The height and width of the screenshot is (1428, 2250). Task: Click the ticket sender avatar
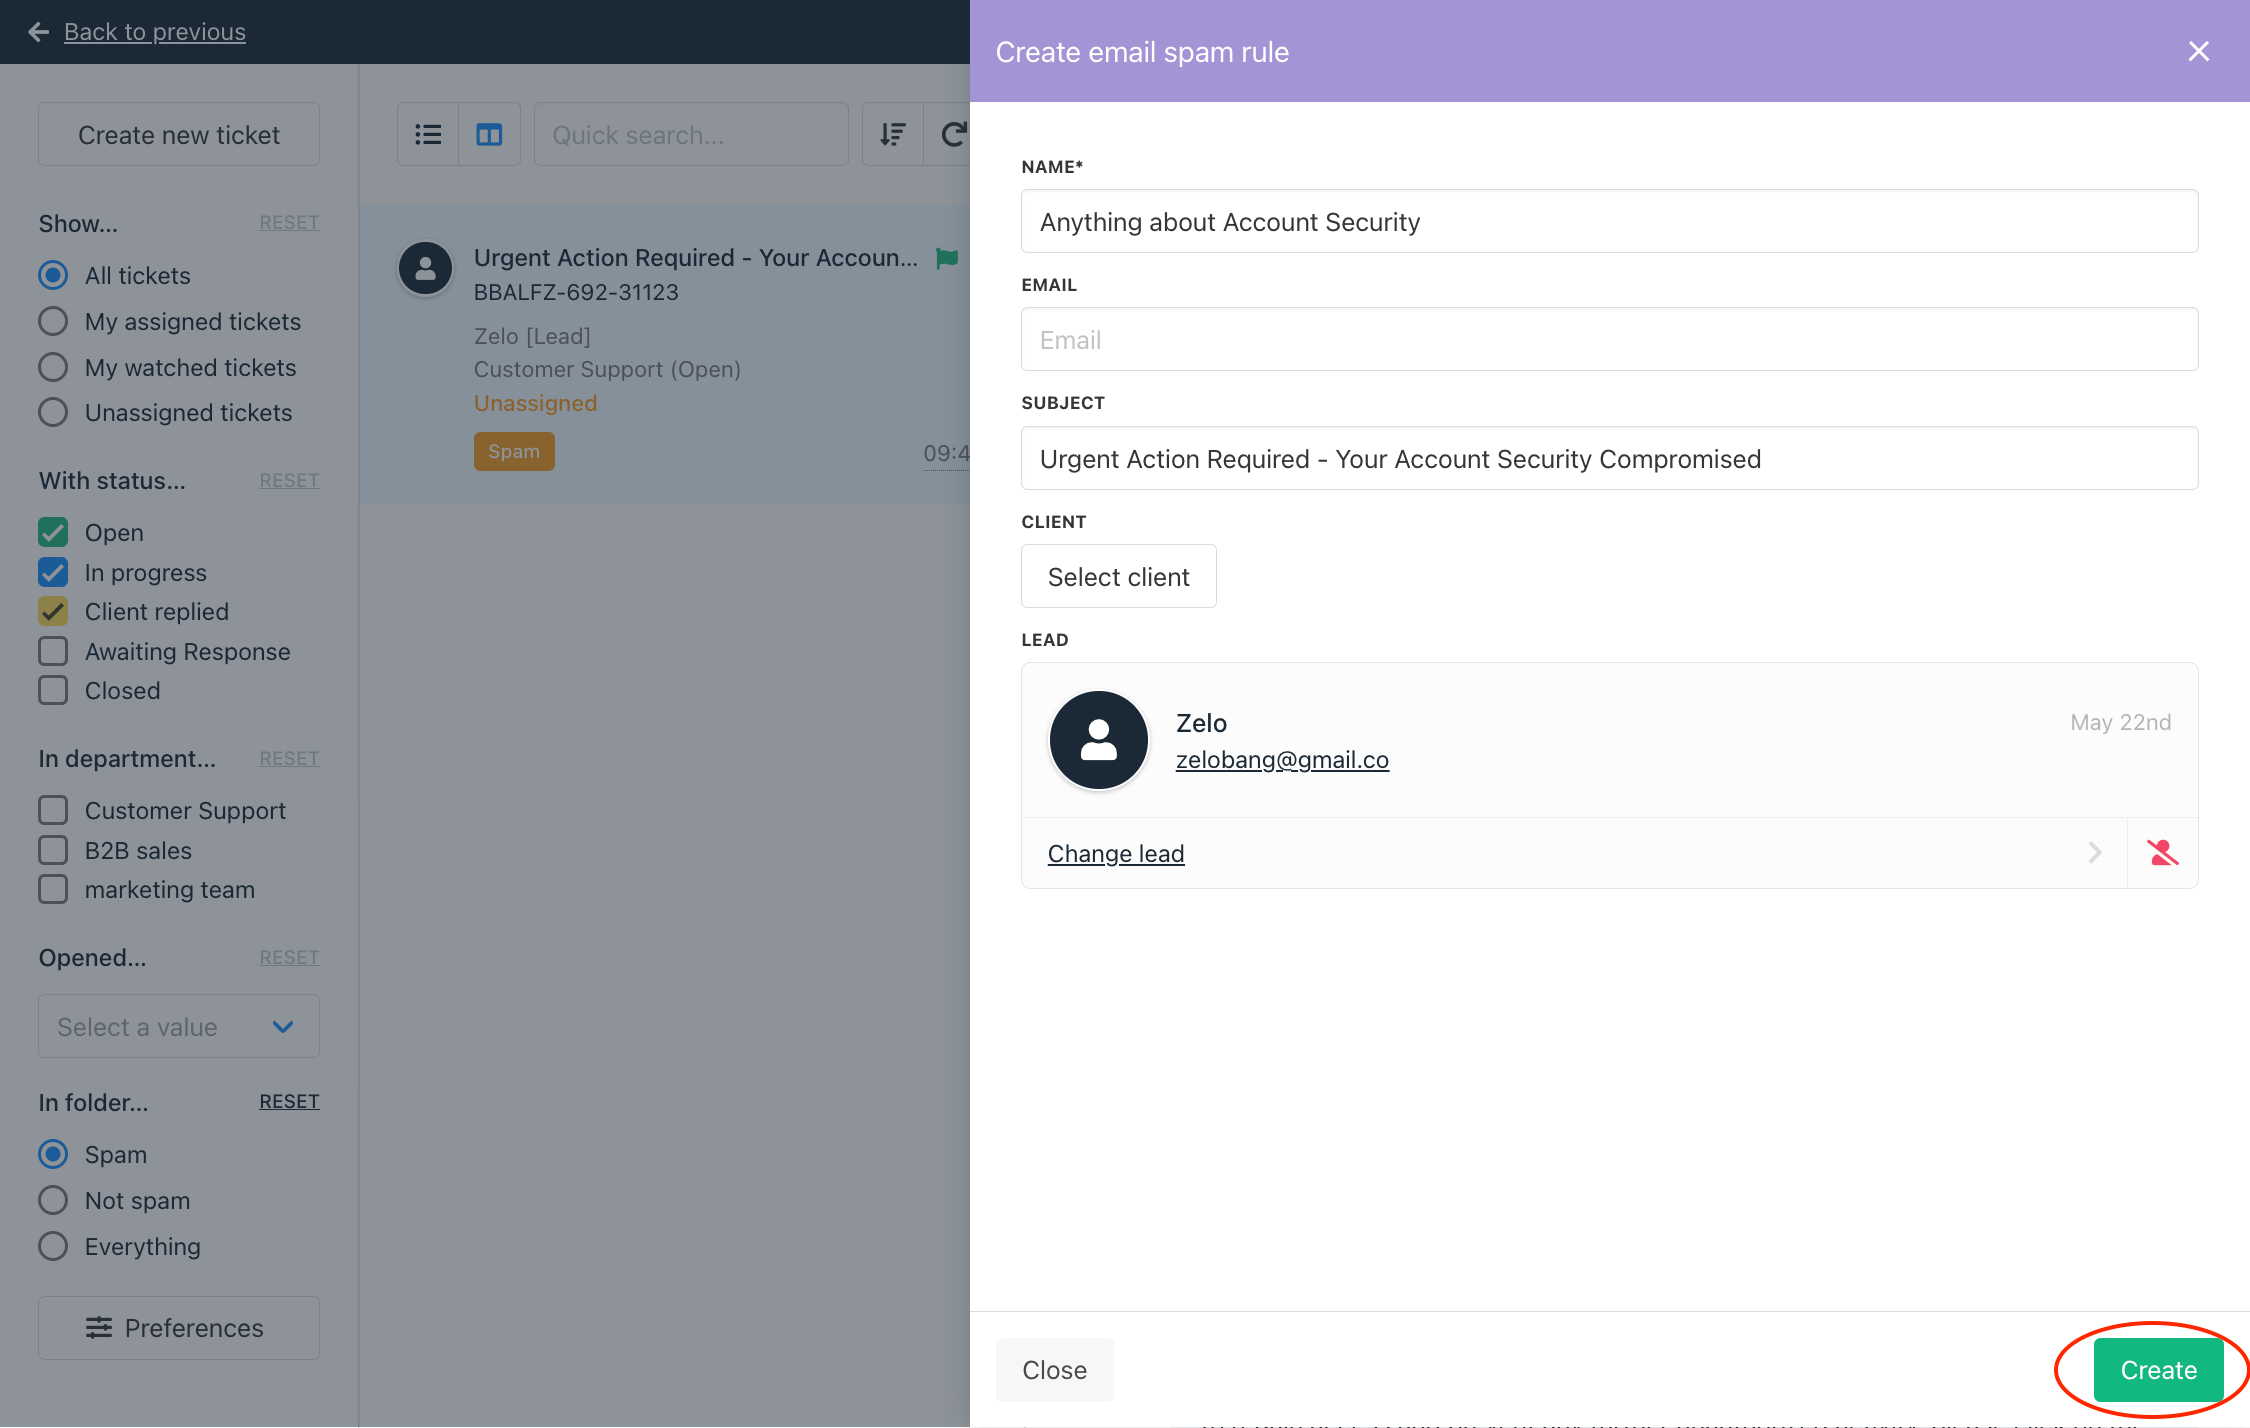point(426,268)
